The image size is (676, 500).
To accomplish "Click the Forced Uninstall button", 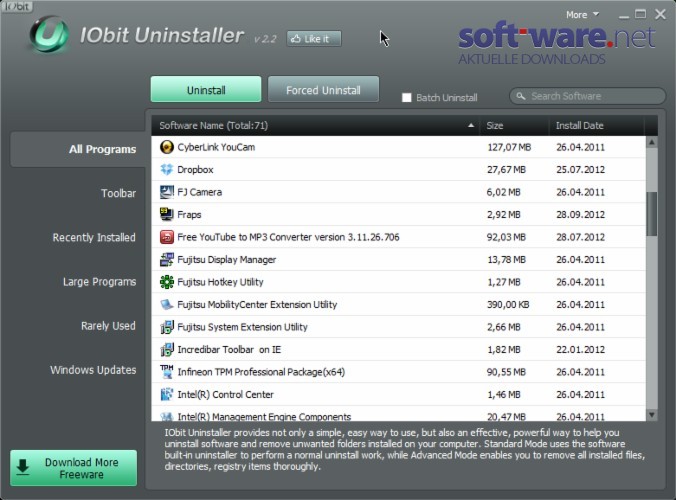I will click(x=323, y=90).
